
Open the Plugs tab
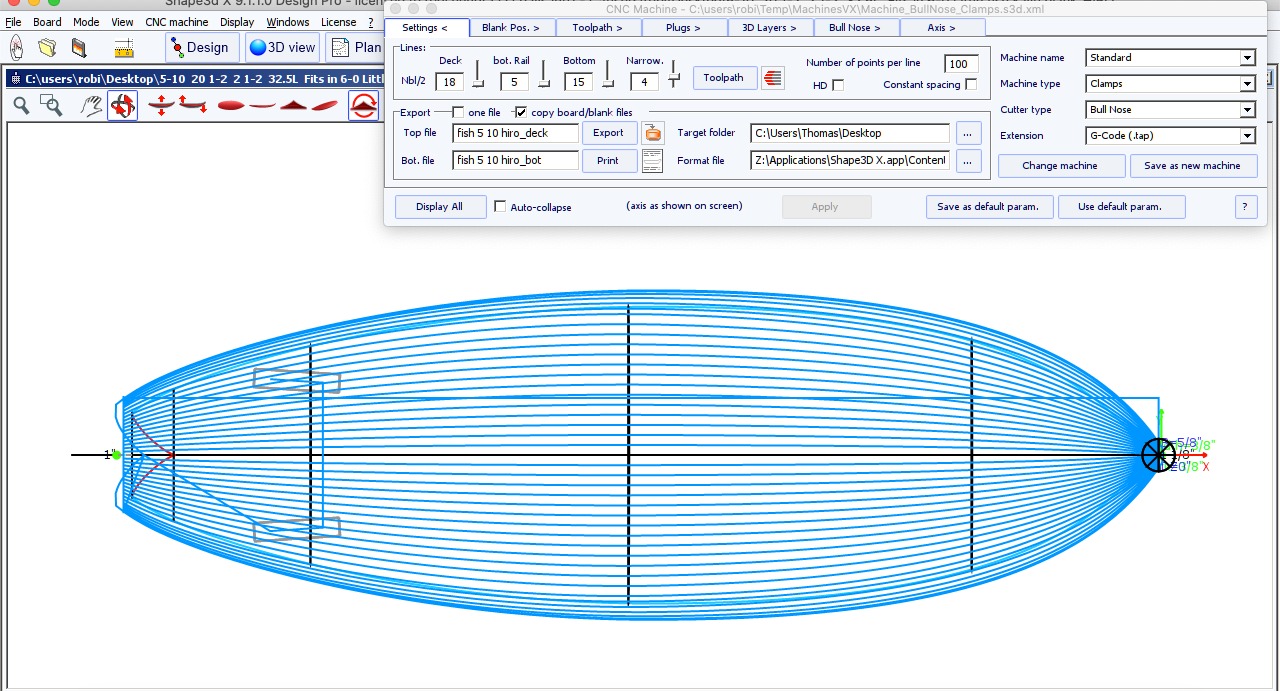[683, 28]
